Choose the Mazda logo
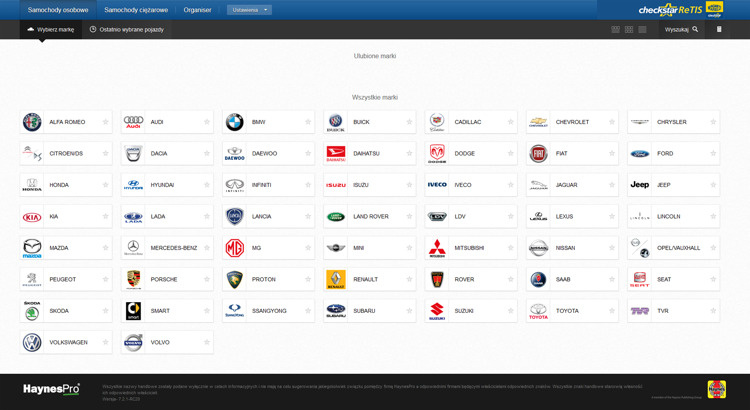750x410 pixels. (32, 248)
